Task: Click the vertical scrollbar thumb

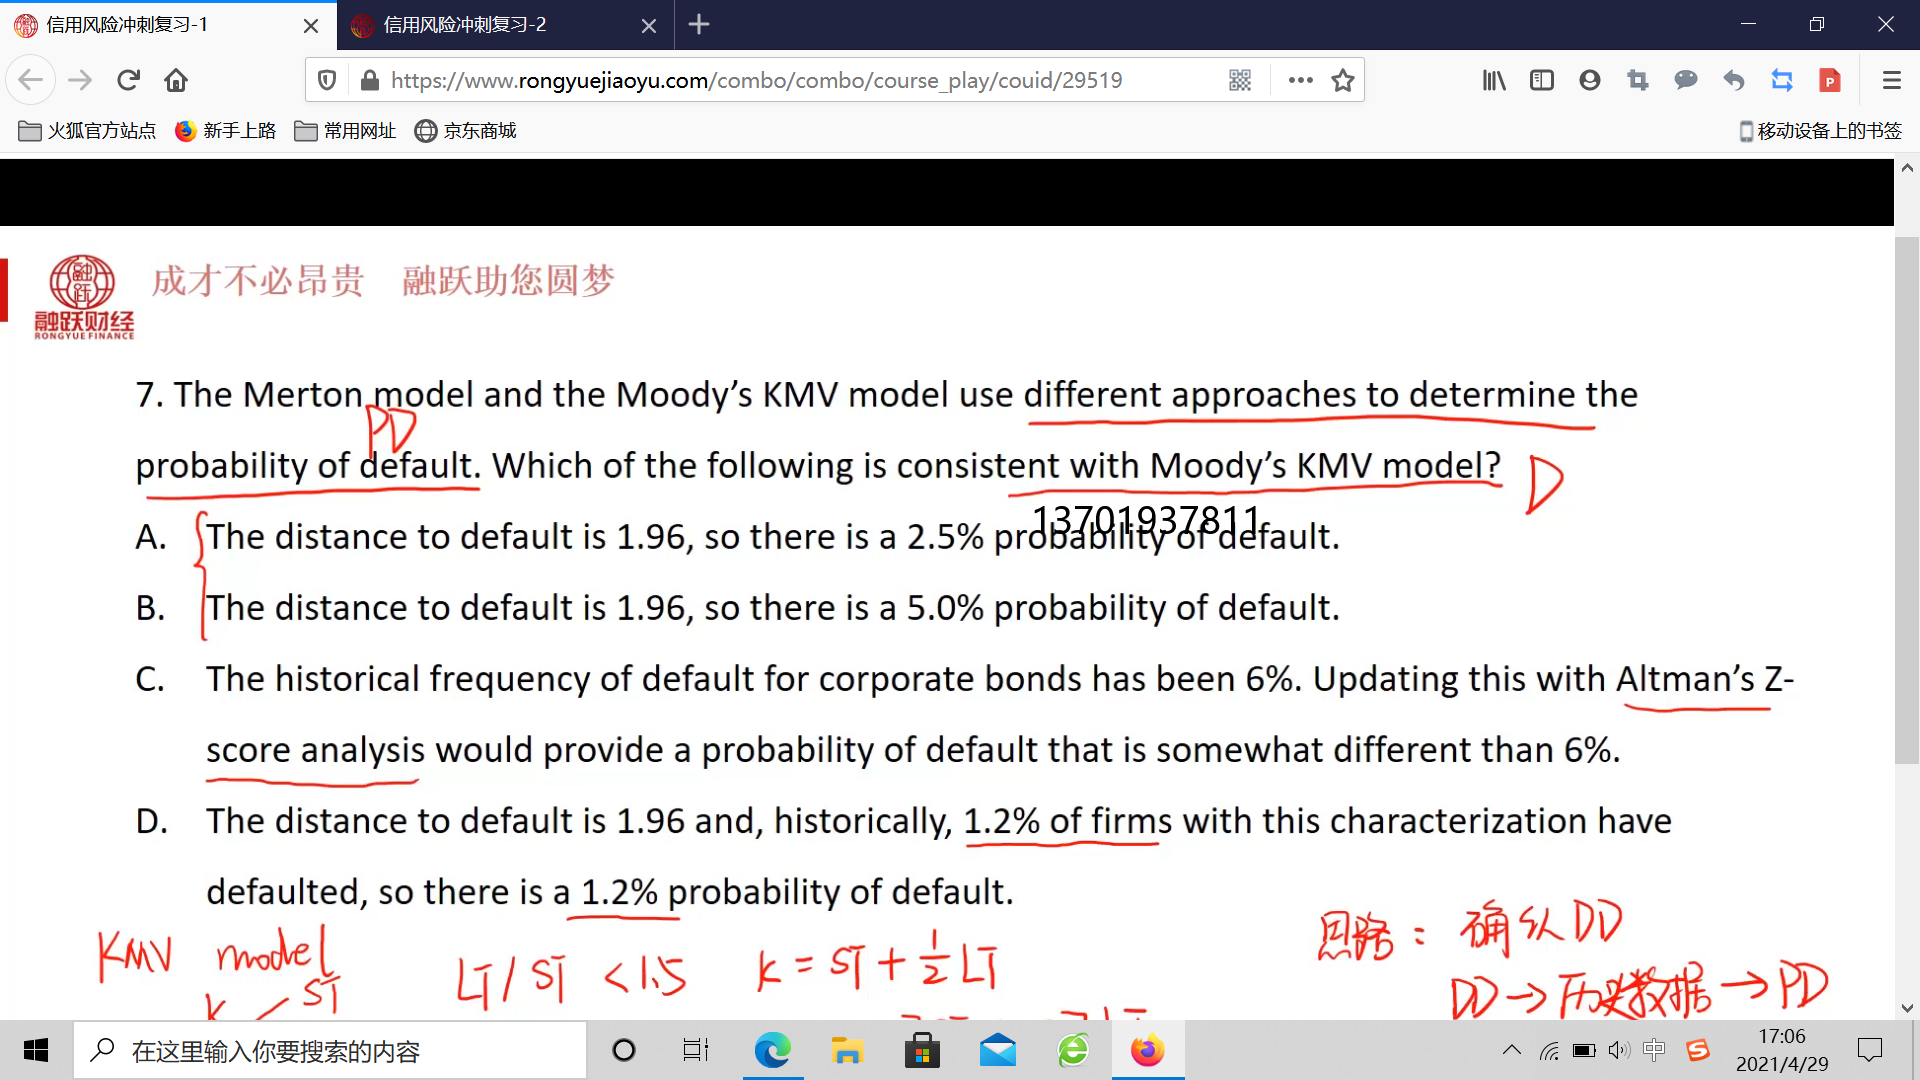Action: point(1907,500)
